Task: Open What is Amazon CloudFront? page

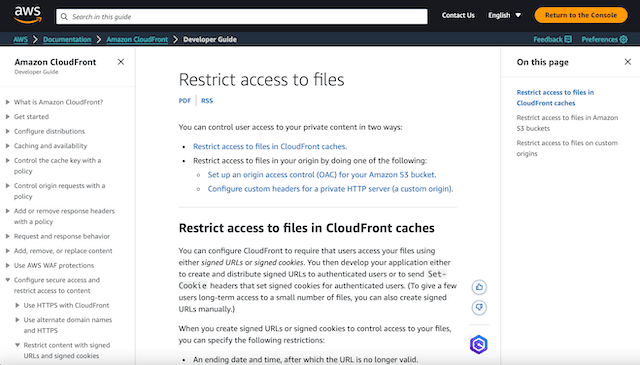Action: point(58,102)
